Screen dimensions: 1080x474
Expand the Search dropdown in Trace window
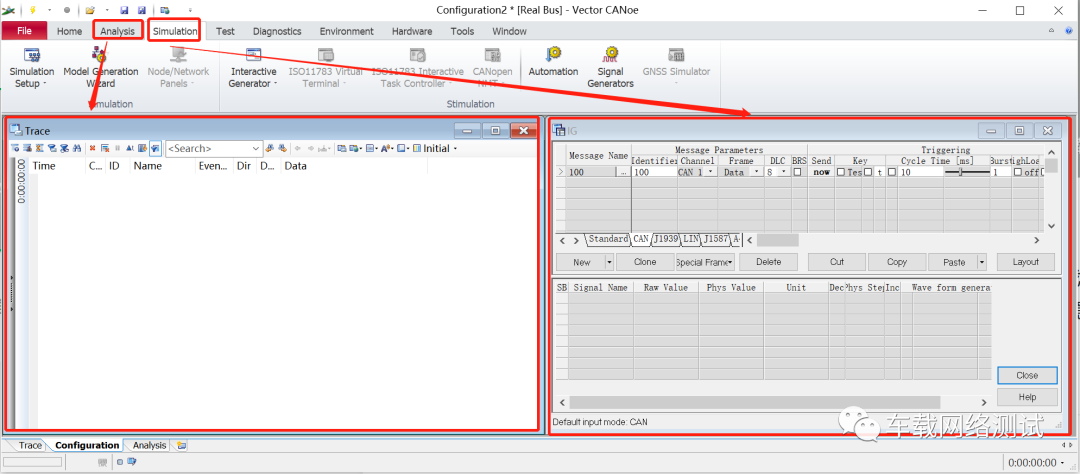(x=257, y=148)
